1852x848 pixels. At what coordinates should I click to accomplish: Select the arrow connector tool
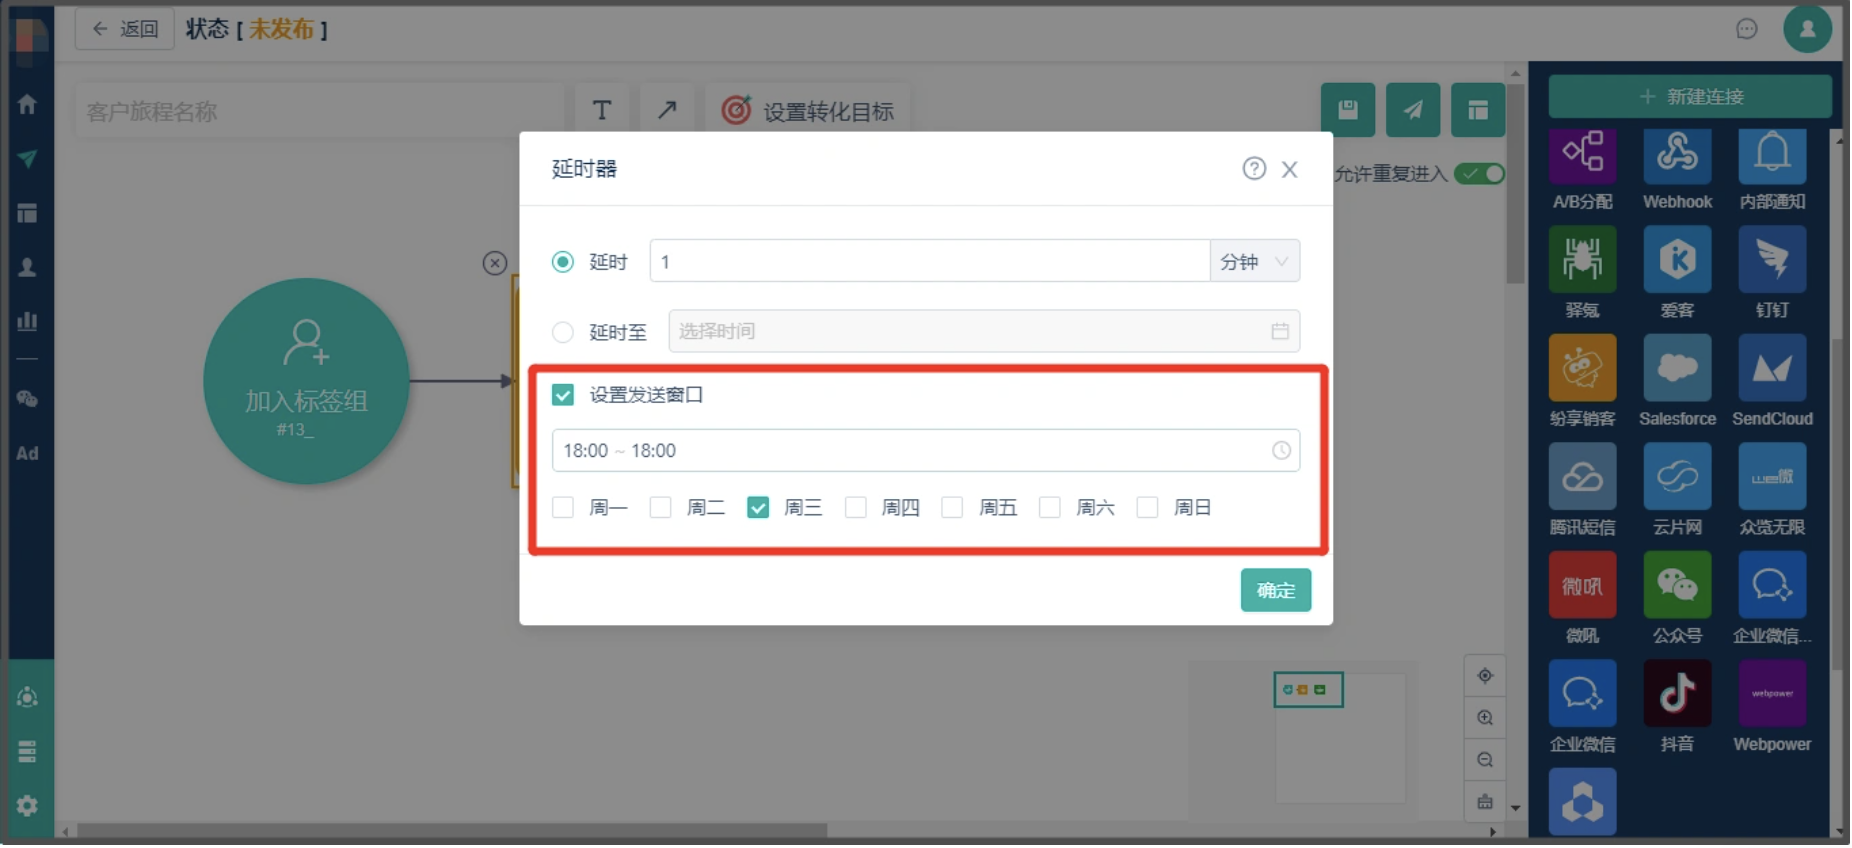[668, 110]
